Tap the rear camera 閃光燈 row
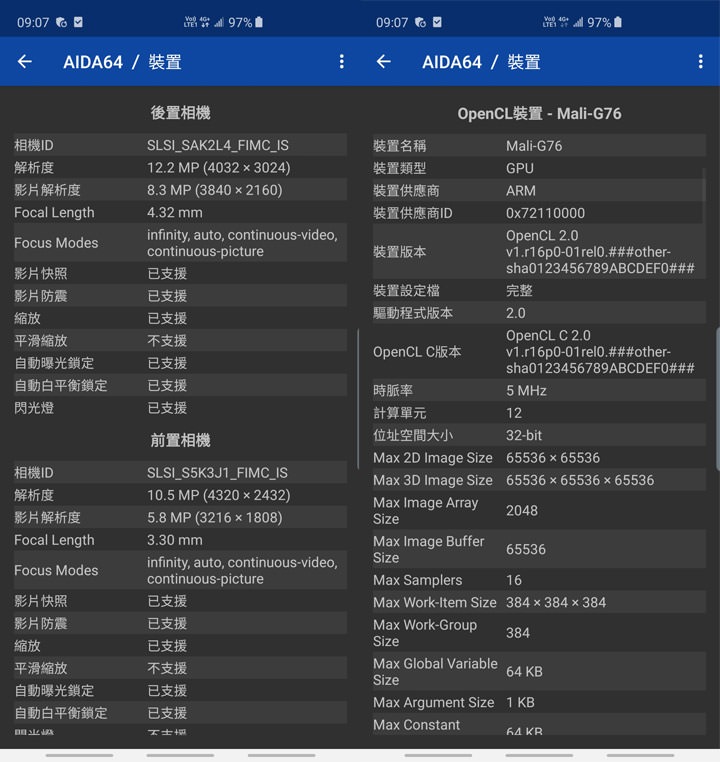The height and width of the screenshot is (762, 720). pyautogui.click(x=180, y=408)
